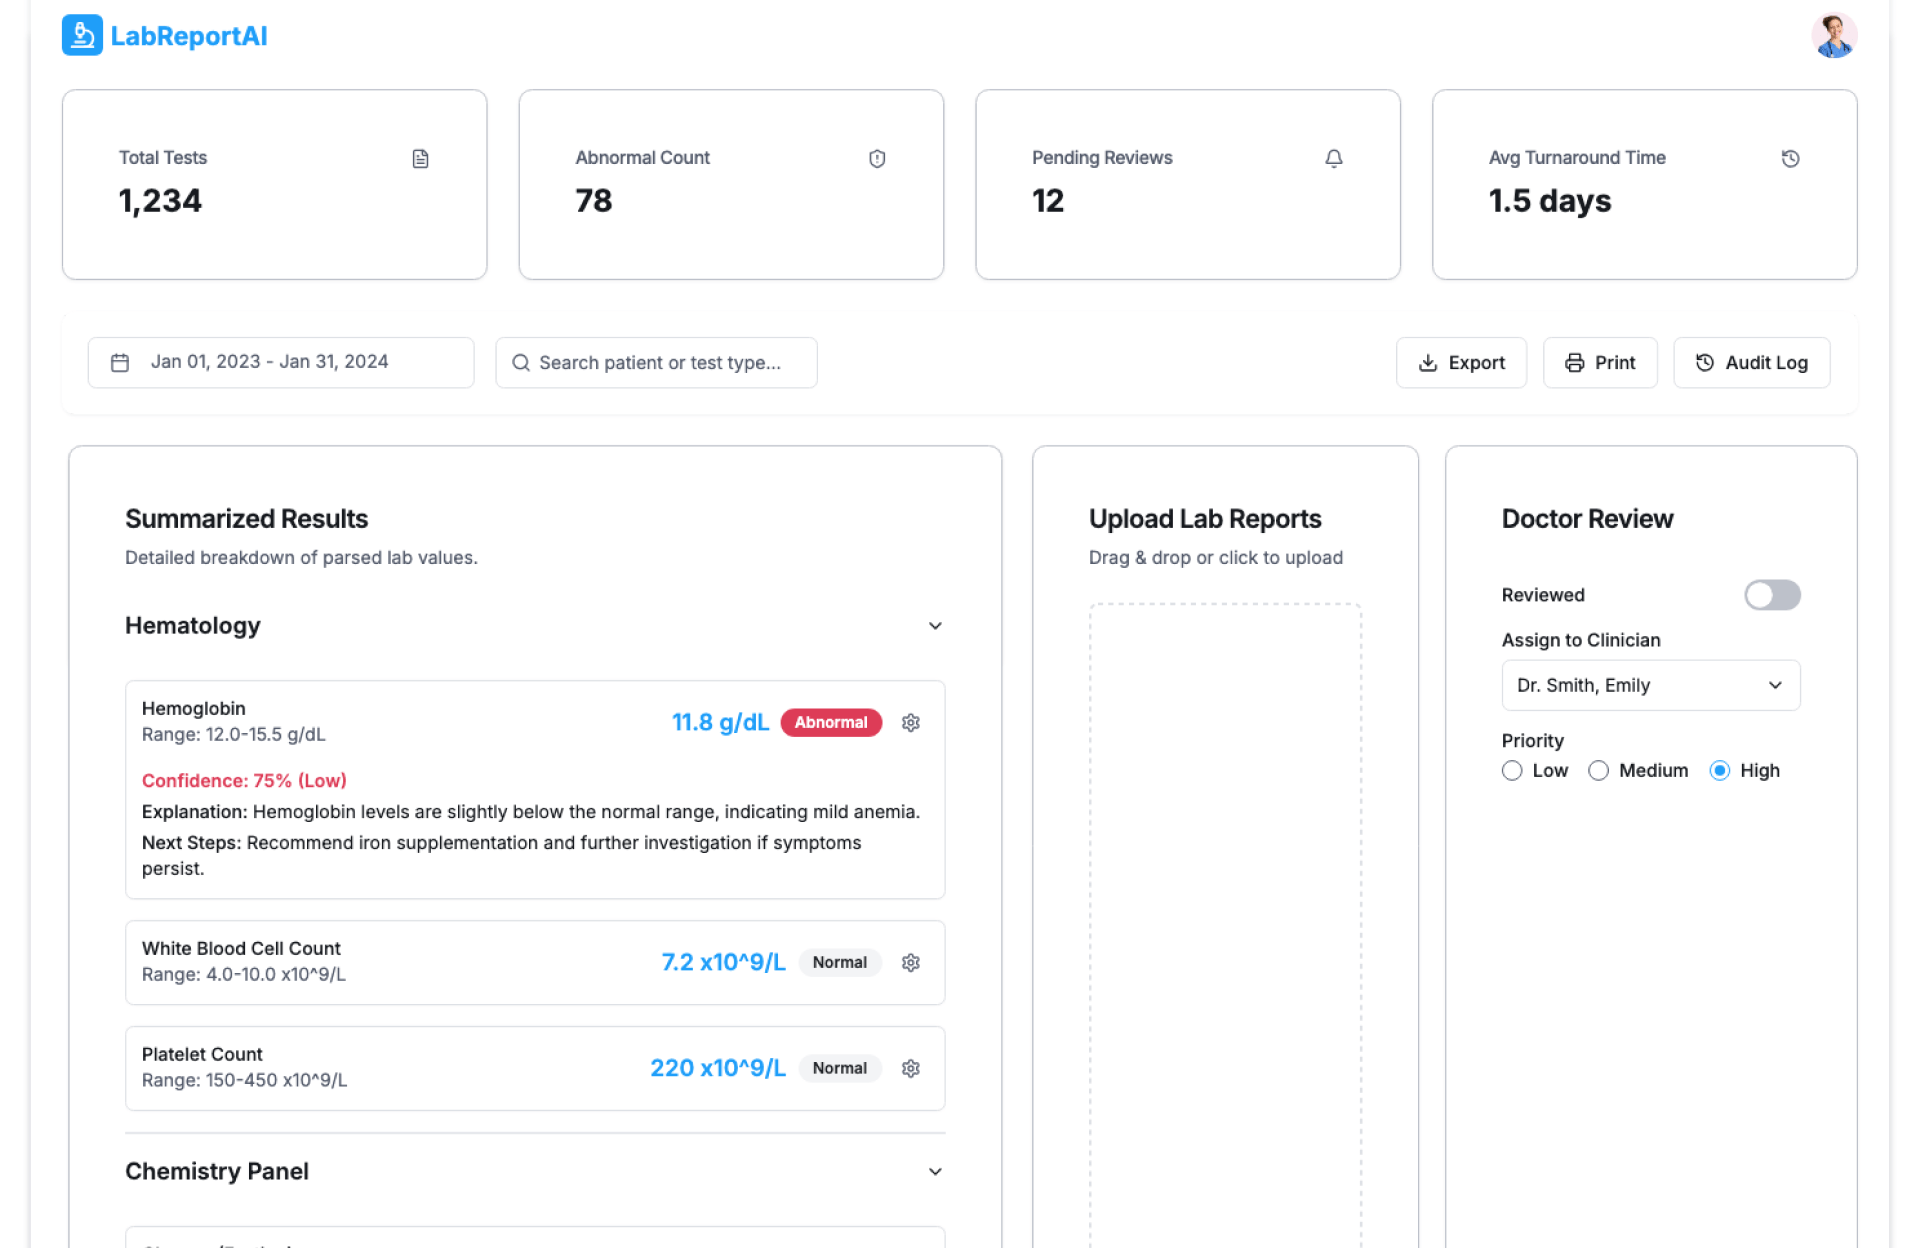This screenshot has width=1920, height=1248.
Task: Open the date range picker field
Action: 280,363
